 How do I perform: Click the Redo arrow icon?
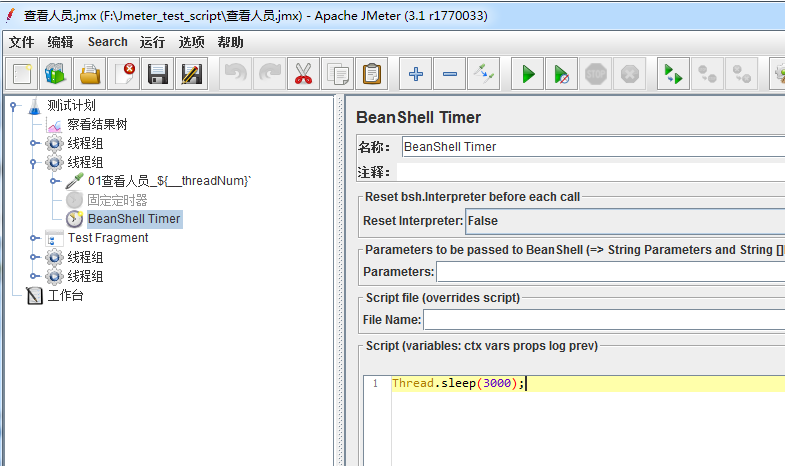(x=270, y=74)
